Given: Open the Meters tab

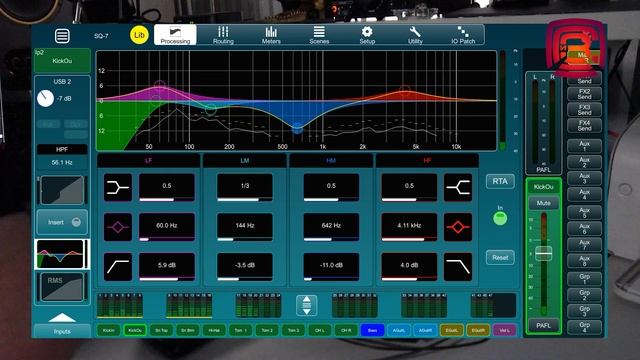Looking at the screenshot, I should click(x=271, y=35).
